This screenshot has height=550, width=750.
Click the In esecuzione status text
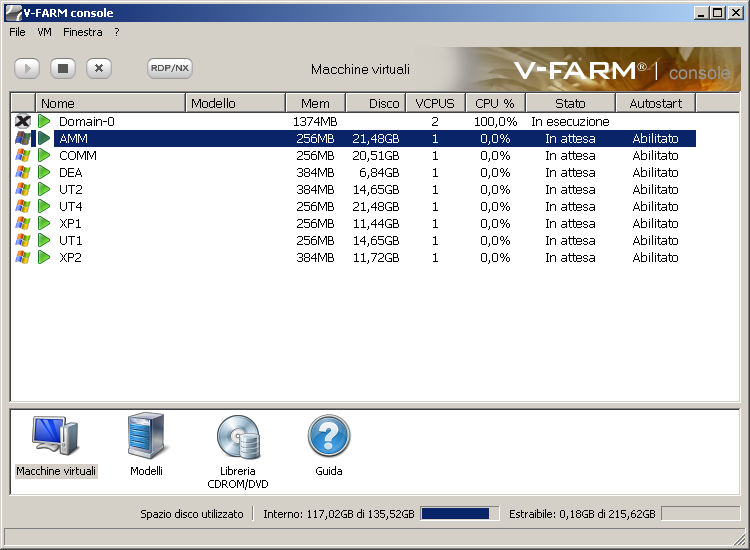pyautogui.click(x=570, y=121)
